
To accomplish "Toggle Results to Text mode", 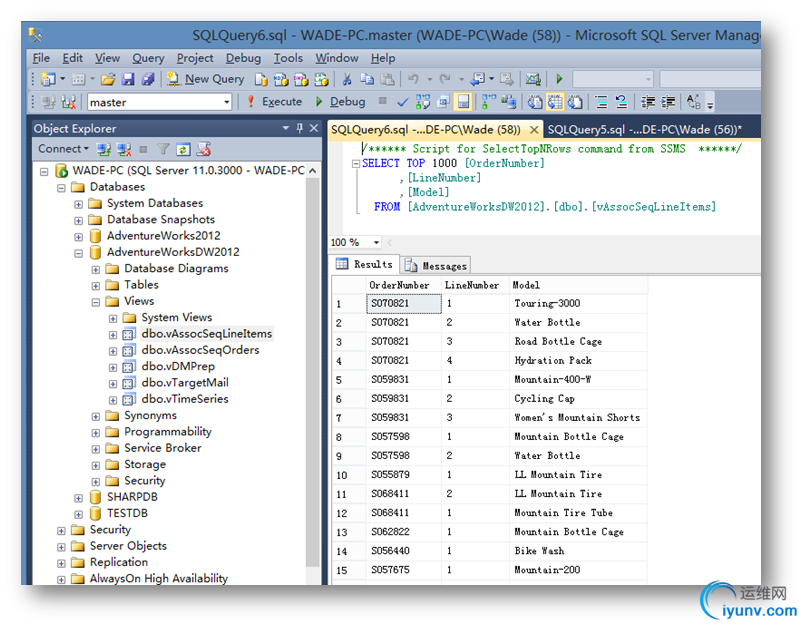I will pos(535,102).
